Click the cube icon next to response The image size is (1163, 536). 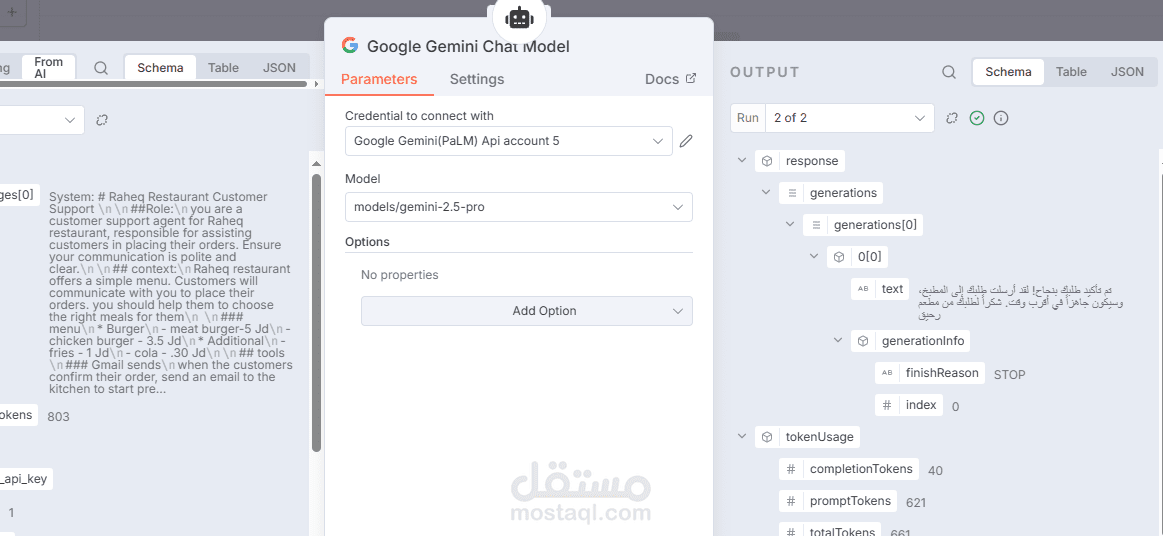coord(767,161)
